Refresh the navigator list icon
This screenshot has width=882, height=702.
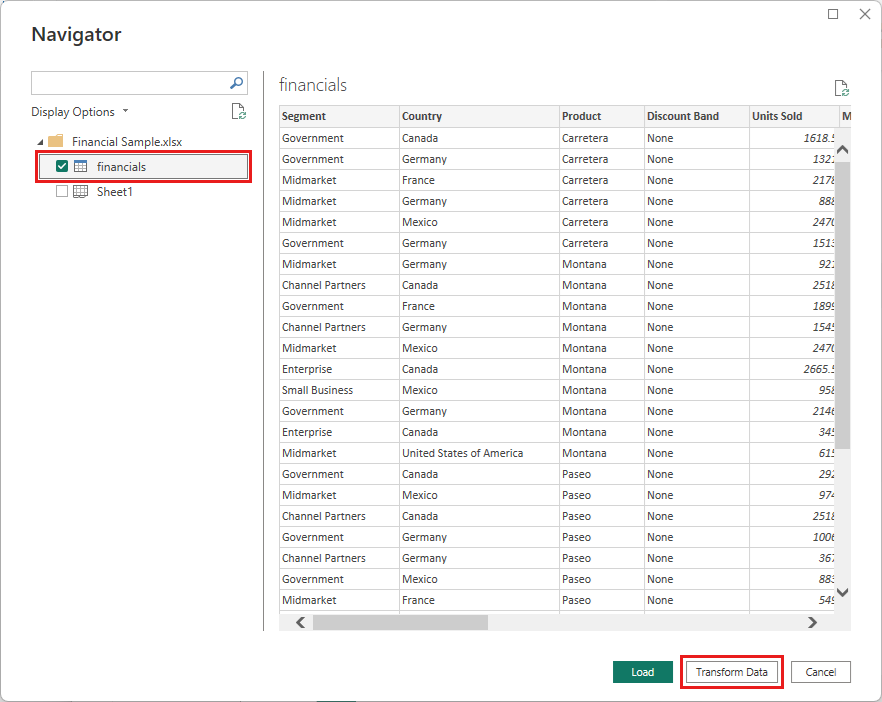[238, 111]
